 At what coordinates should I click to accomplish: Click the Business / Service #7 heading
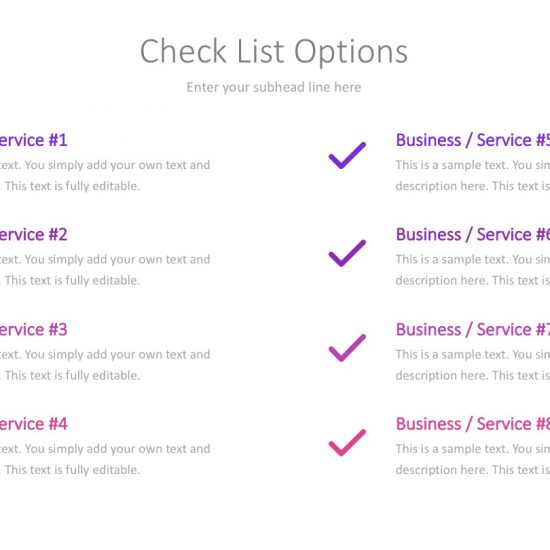pyautogui.click(x=473, y=329)
